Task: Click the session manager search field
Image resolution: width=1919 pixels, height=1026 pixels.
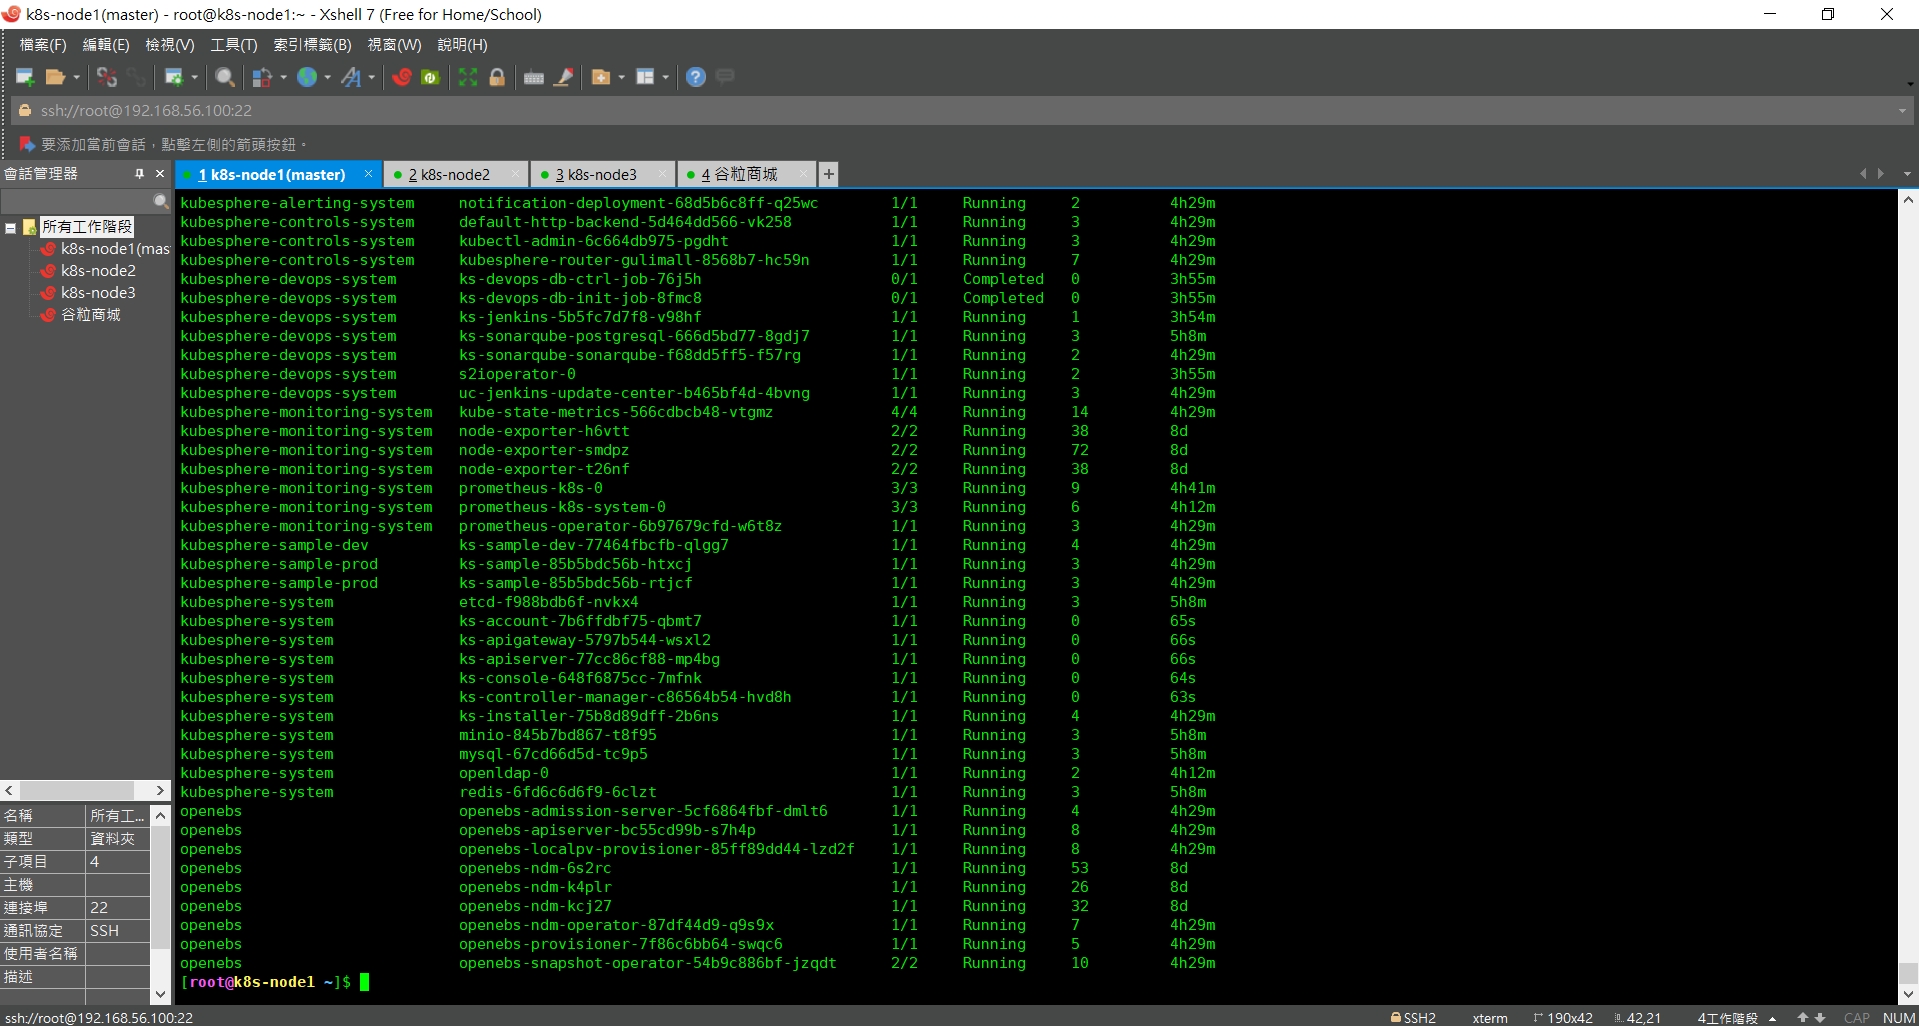Action: pyautogui.click(x=77, y=202)
